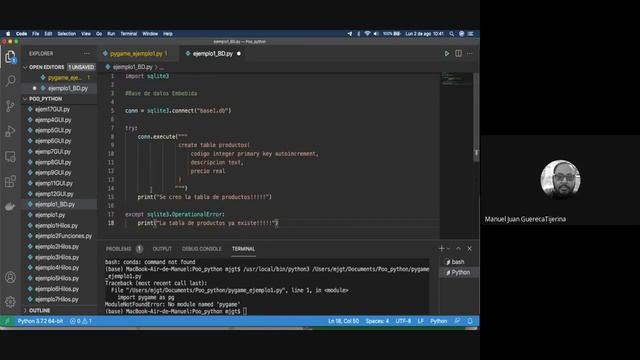The width and height of the screenshot is (640, 360).
Task: Click participant avatar Manuel Juan Guereca
Action: coord(560,180)
